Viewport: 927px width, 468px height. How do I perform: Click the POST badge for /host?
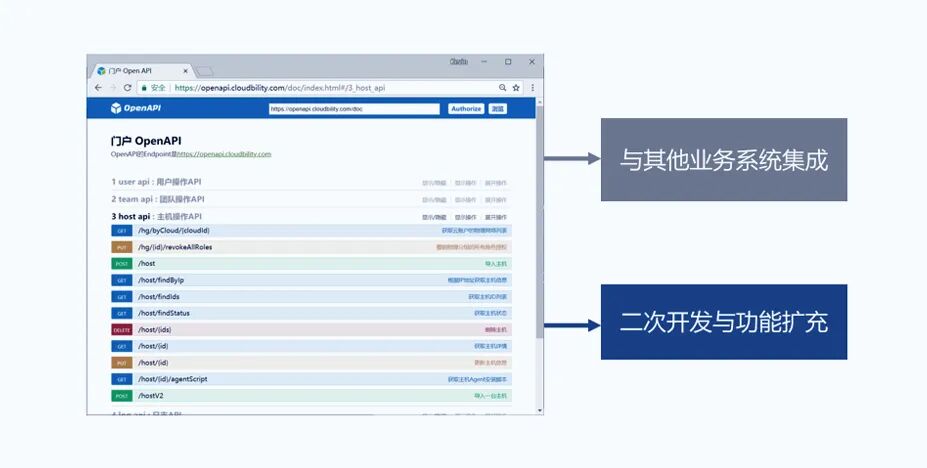point(121,264)
